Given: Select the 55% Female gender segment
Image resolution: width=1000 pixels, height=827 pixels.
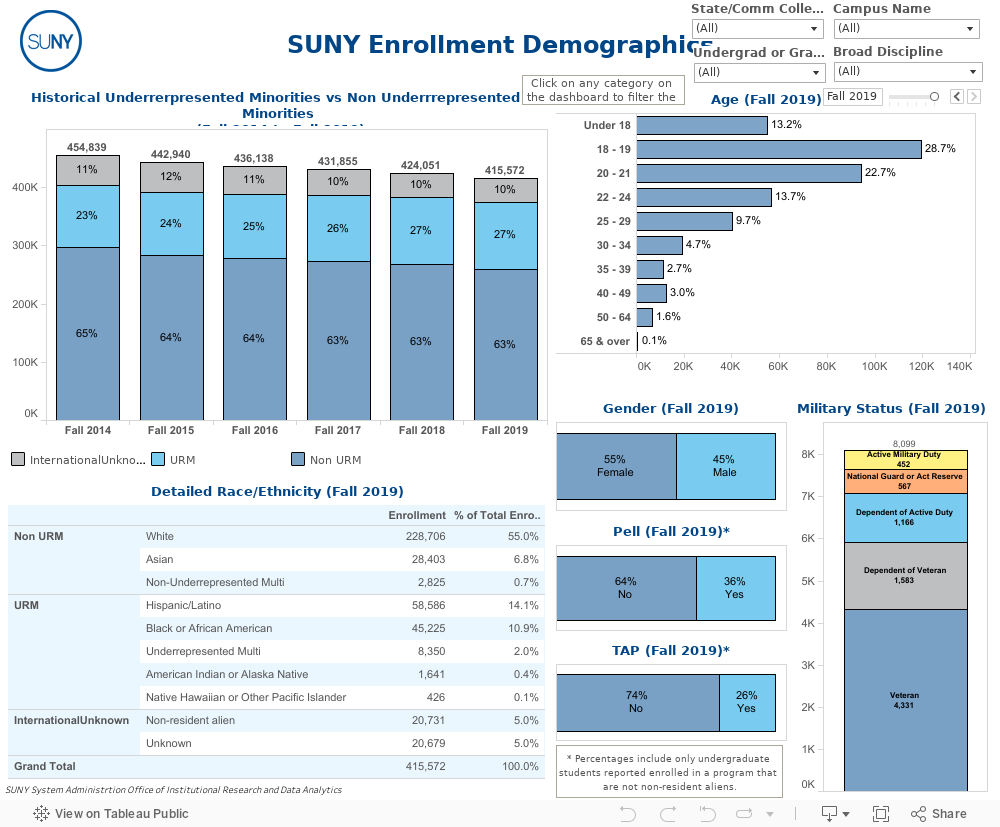Looking at the screenshot, I should 617,466.
